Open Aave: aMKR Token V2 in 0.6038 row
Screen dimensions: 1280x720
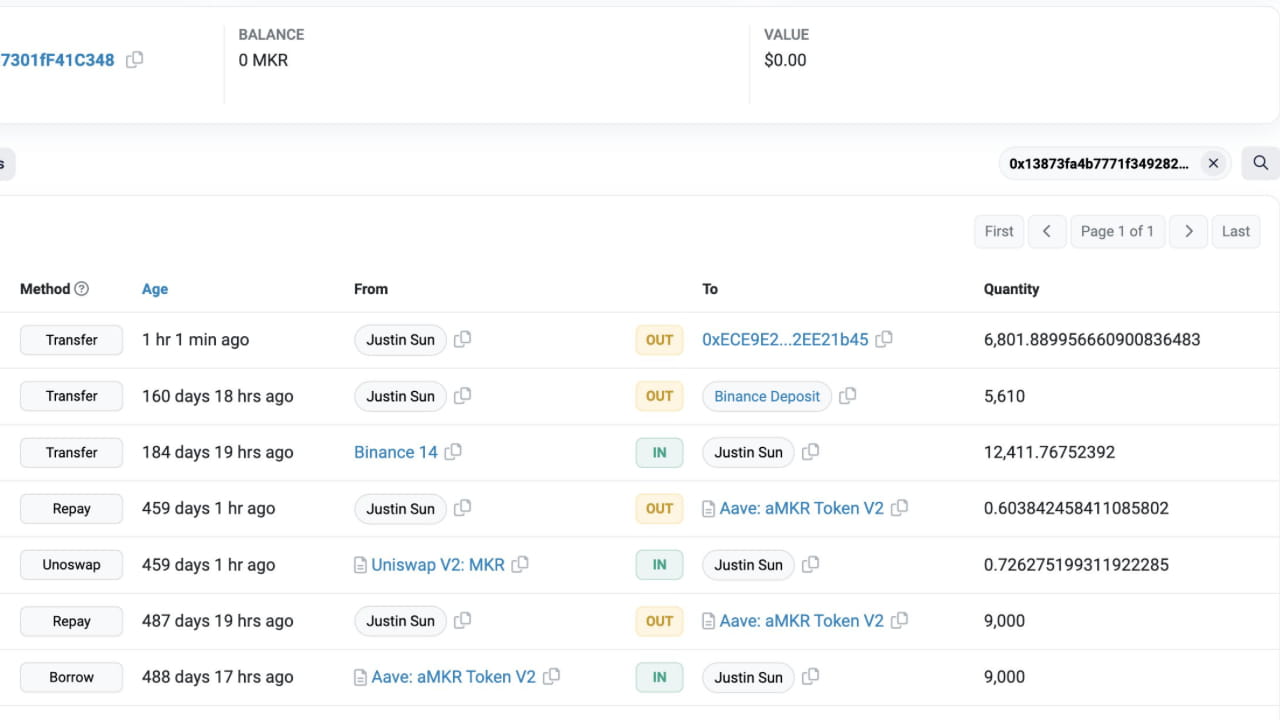(802, 509)
